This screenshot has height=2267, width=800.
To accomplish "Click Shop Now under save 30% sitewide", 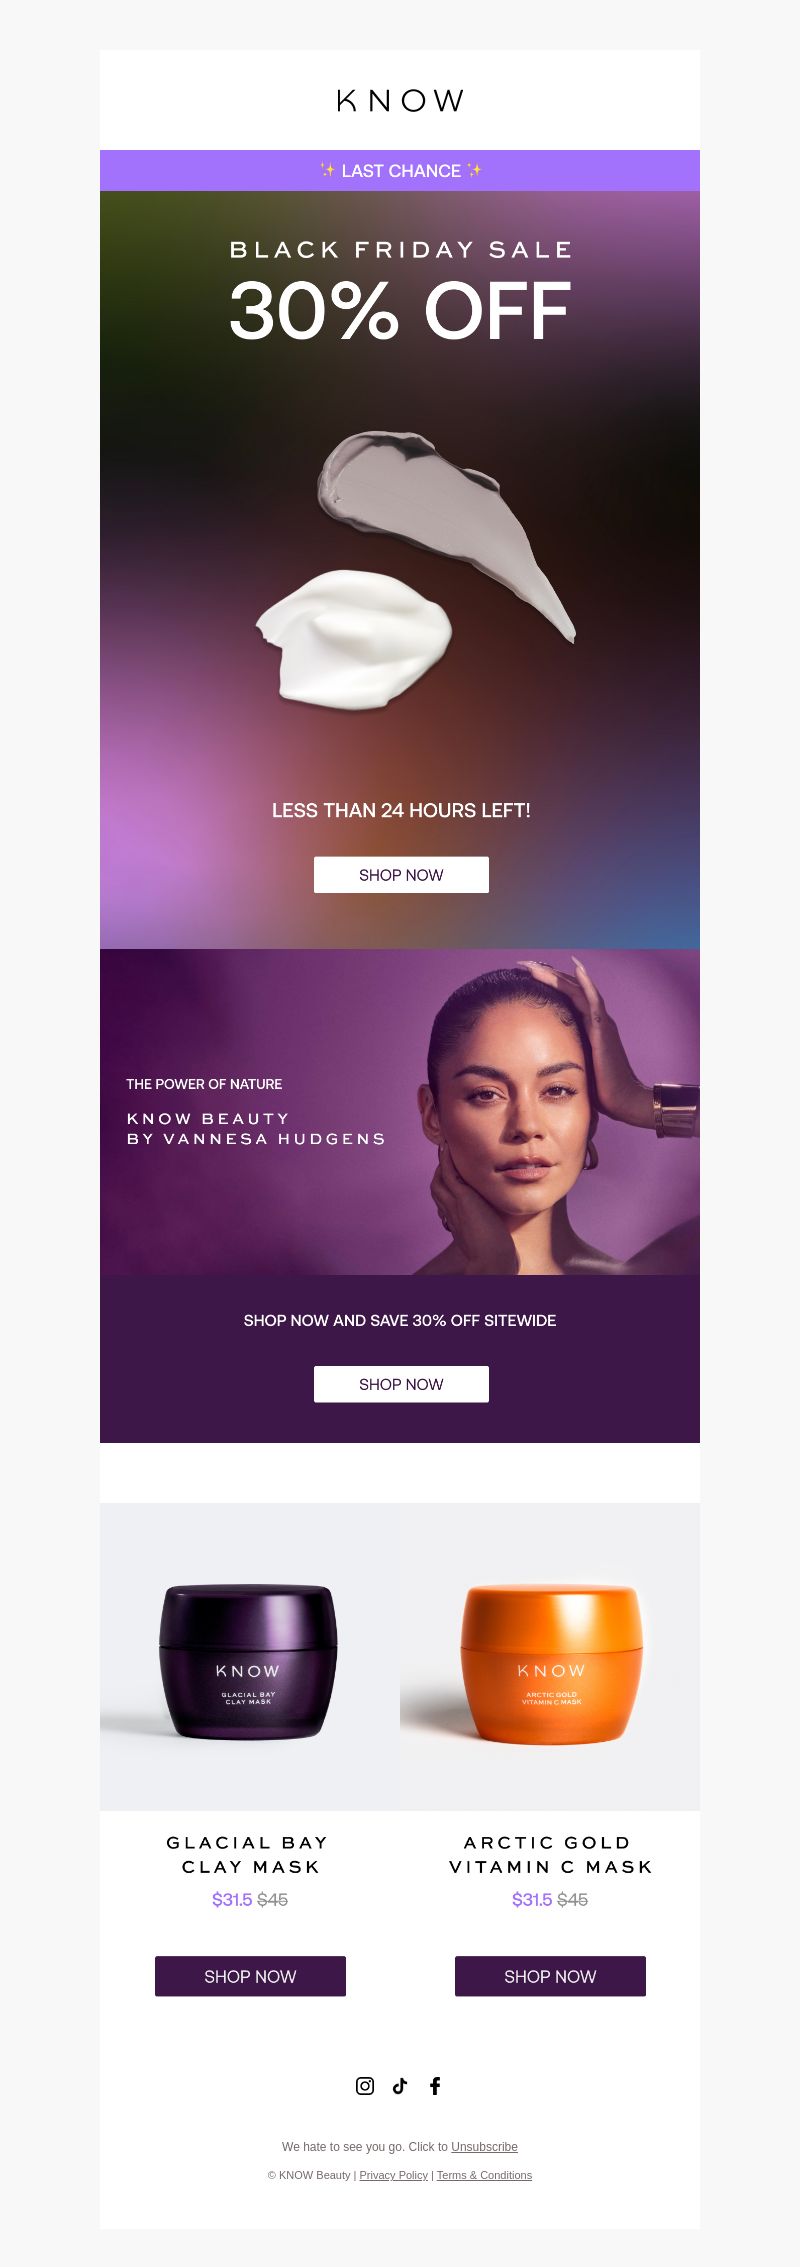I will coord(401,1384).
